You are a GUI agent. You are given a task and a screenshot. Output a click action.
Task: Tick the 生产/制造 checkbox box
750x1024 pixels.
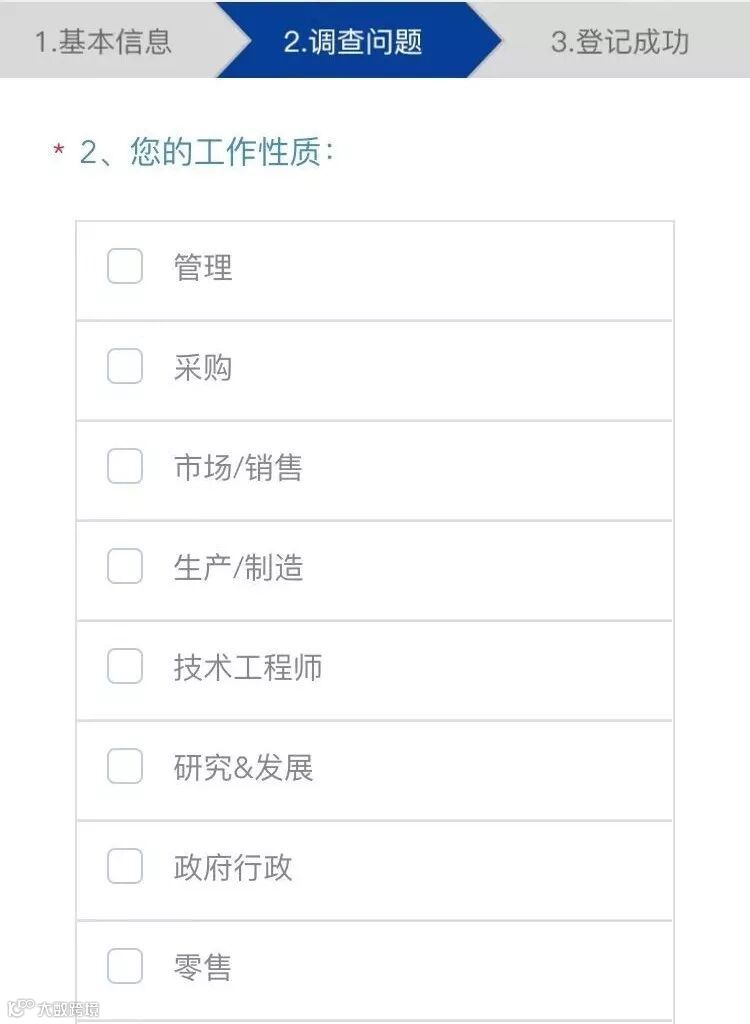[x=125, y=567]
